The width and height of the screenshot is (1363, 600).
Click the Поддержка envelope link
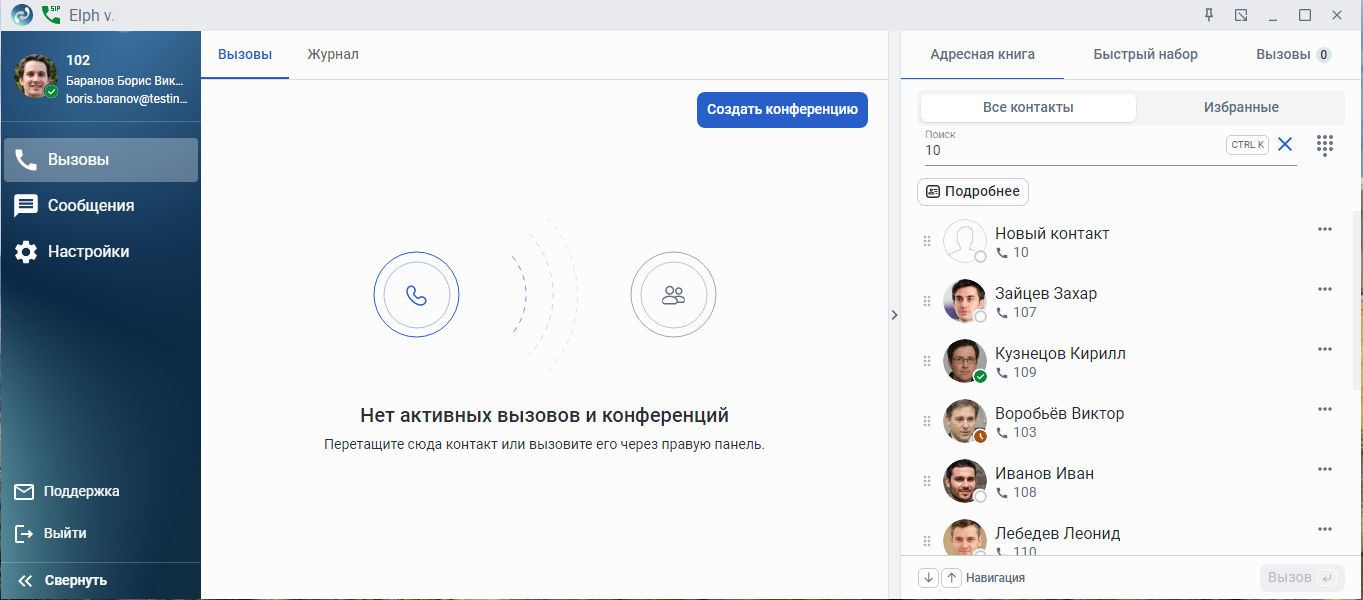click(66, 491)
